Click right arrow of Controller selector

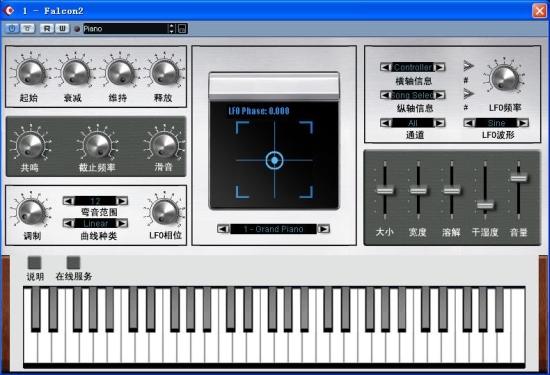(440, 67)
